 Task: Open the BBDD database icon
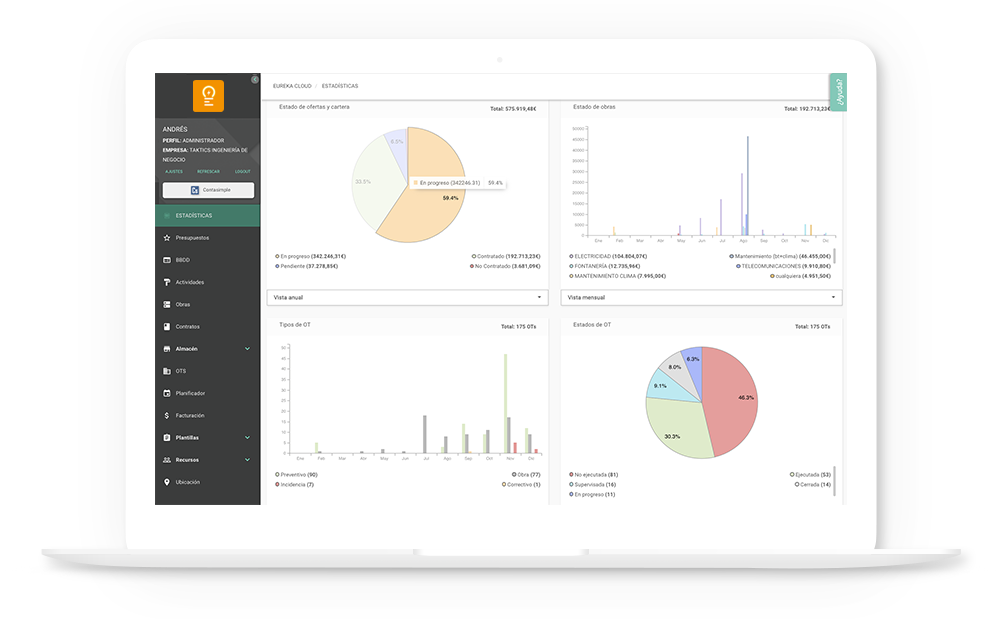[166, 259]
